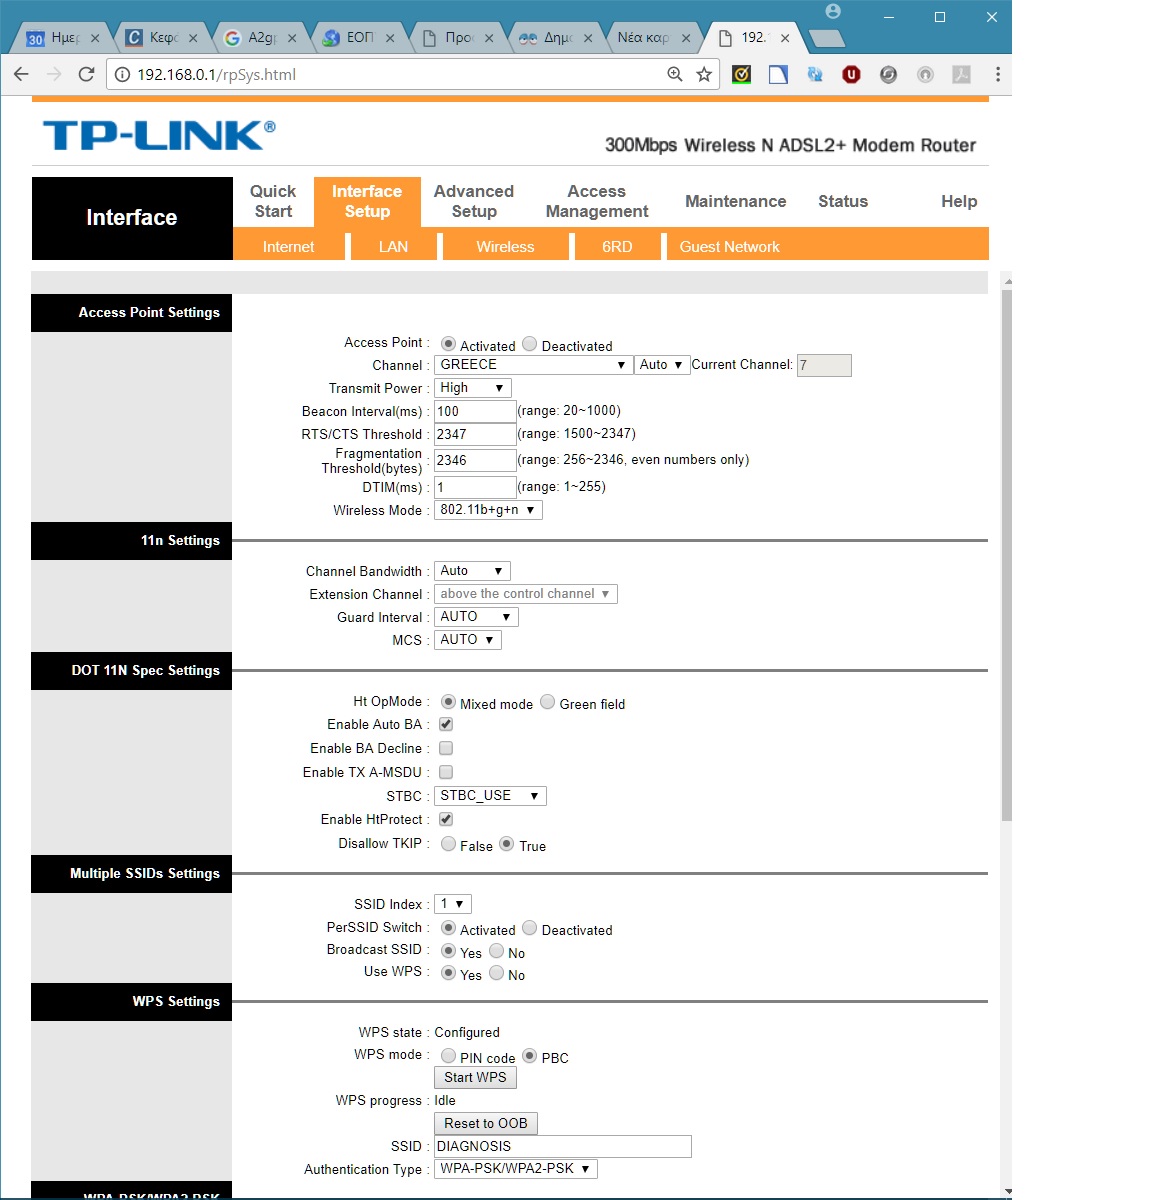Uncheck Enable HtProtect
The height and width of the screenshot is (1200, 1152).
(446, 819)
